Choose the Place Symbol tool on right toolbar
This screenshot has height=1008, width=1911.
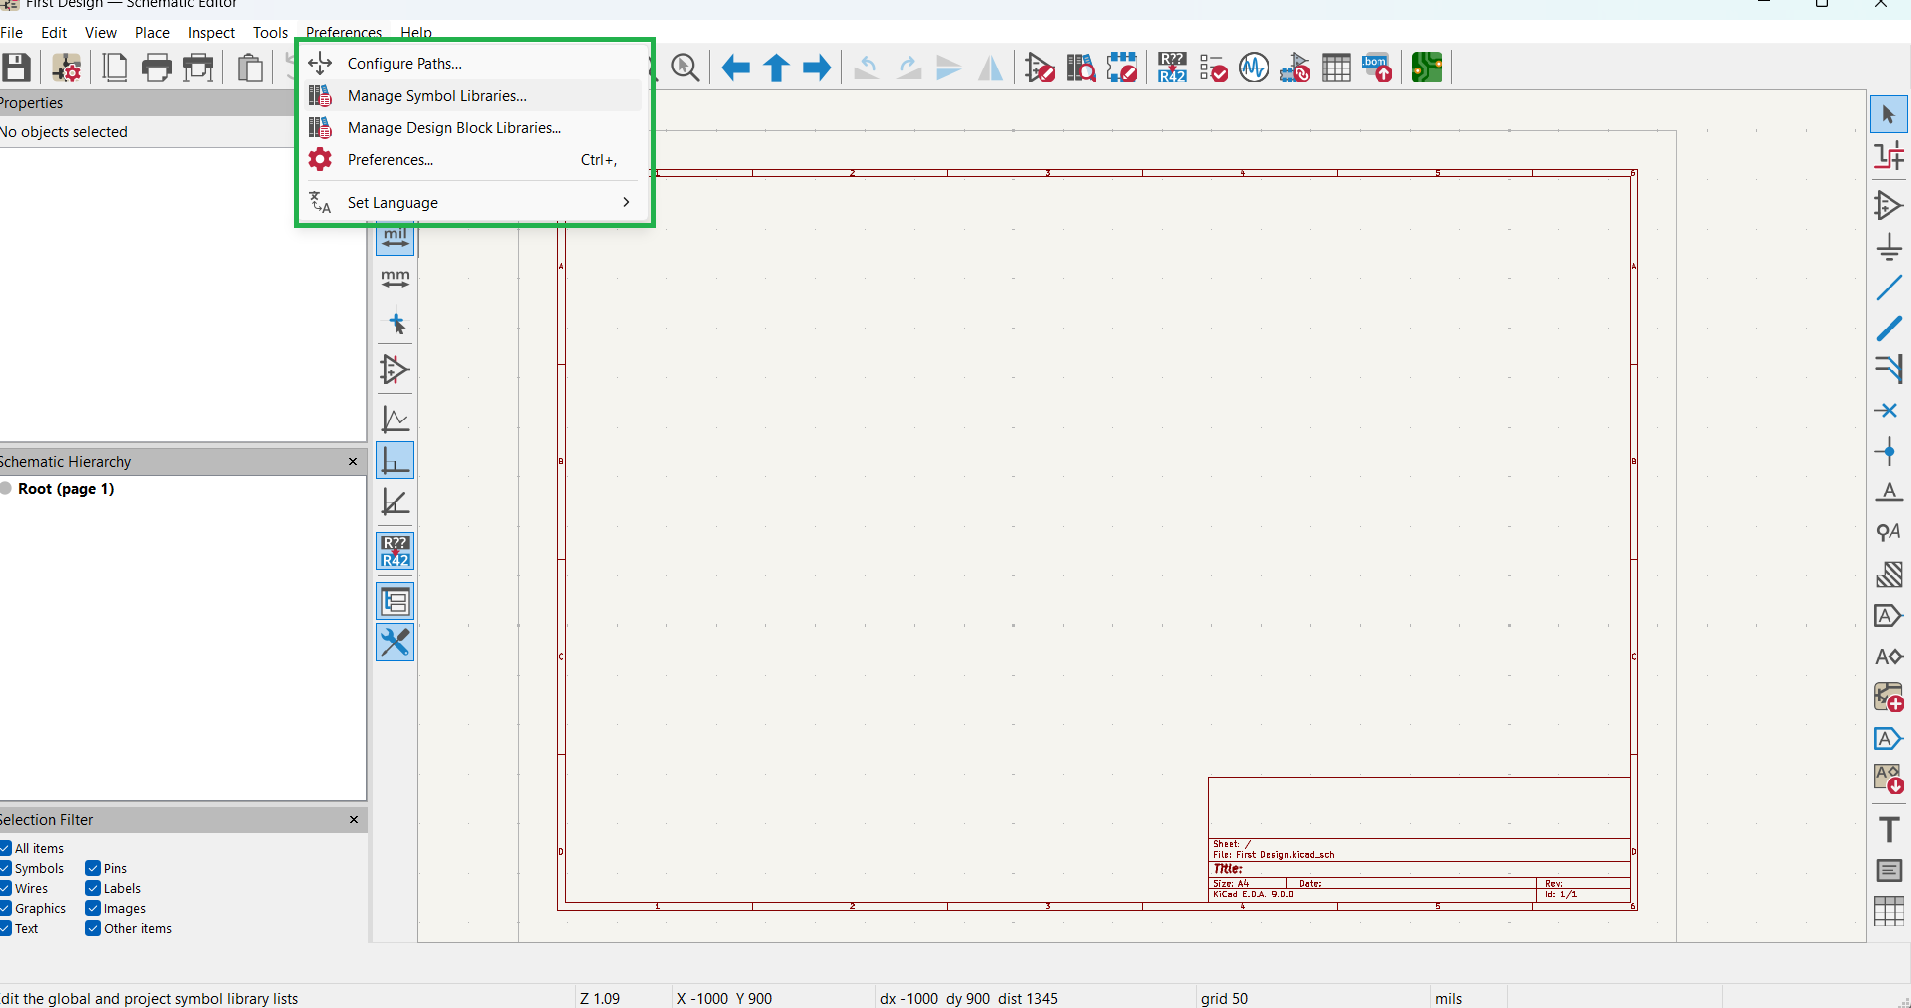[x=1889, y=205]
